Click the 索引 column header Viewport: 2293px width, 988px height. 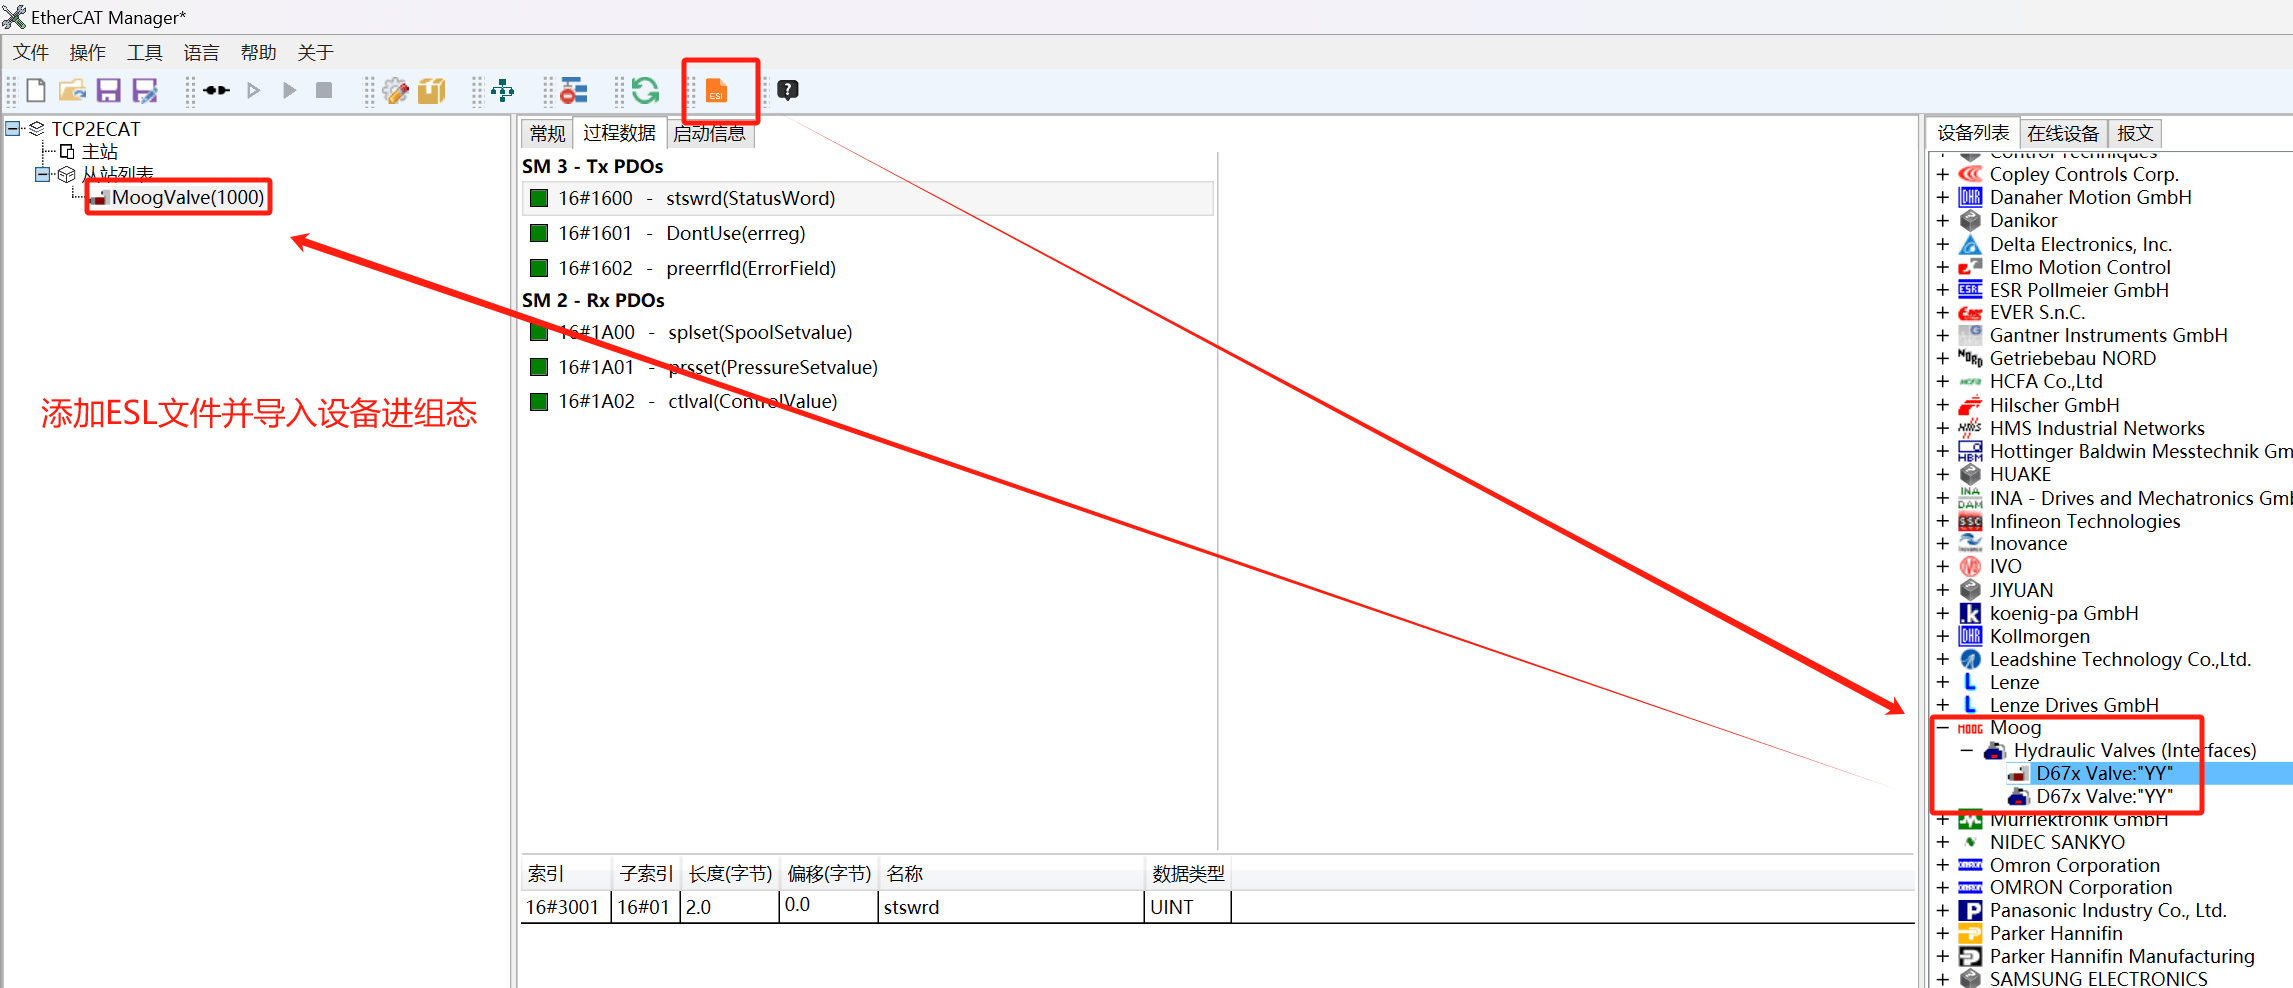[x=566, y=874]
